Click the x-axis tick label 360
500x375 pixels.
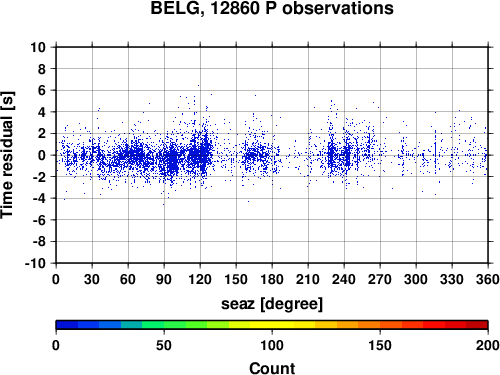pos(488,279)
